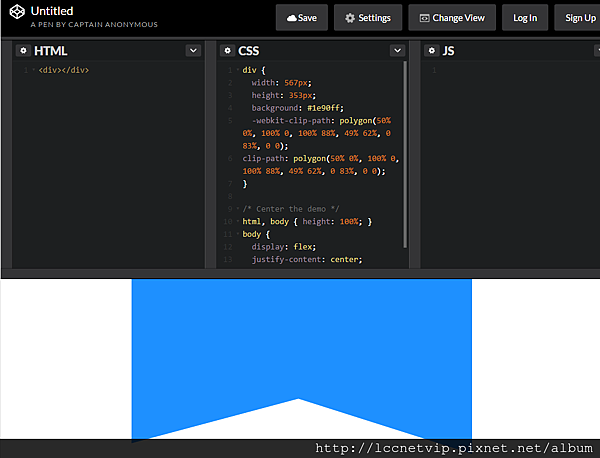Click the Log In button
600x458 pixels.
[x=525, y=18]
